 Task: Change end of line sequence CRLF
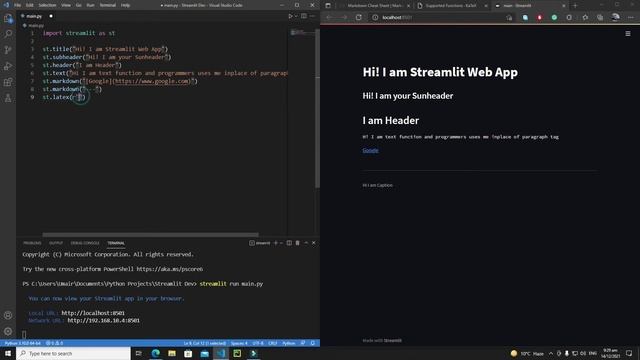(273, 343)
